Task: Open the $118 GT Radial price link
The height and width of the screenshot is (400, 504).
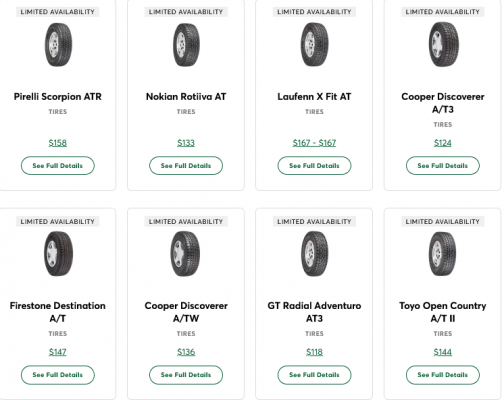Action: pos(314,352)
